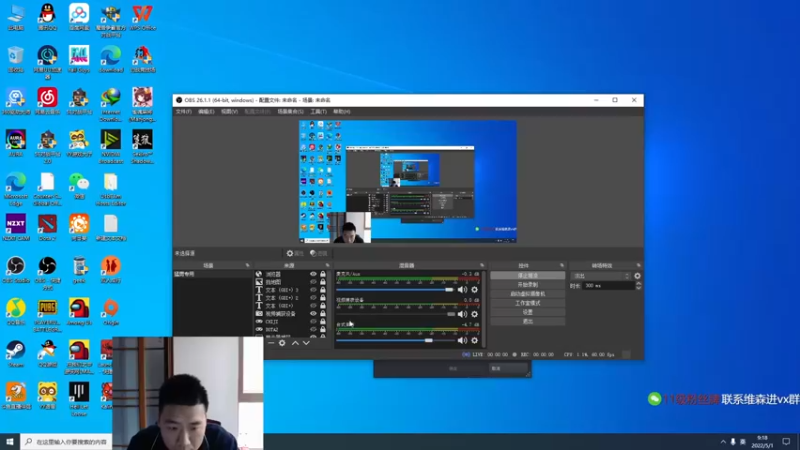Open mixer settings gear for 麦克风/Aux
800x450 pixels.
474,290
